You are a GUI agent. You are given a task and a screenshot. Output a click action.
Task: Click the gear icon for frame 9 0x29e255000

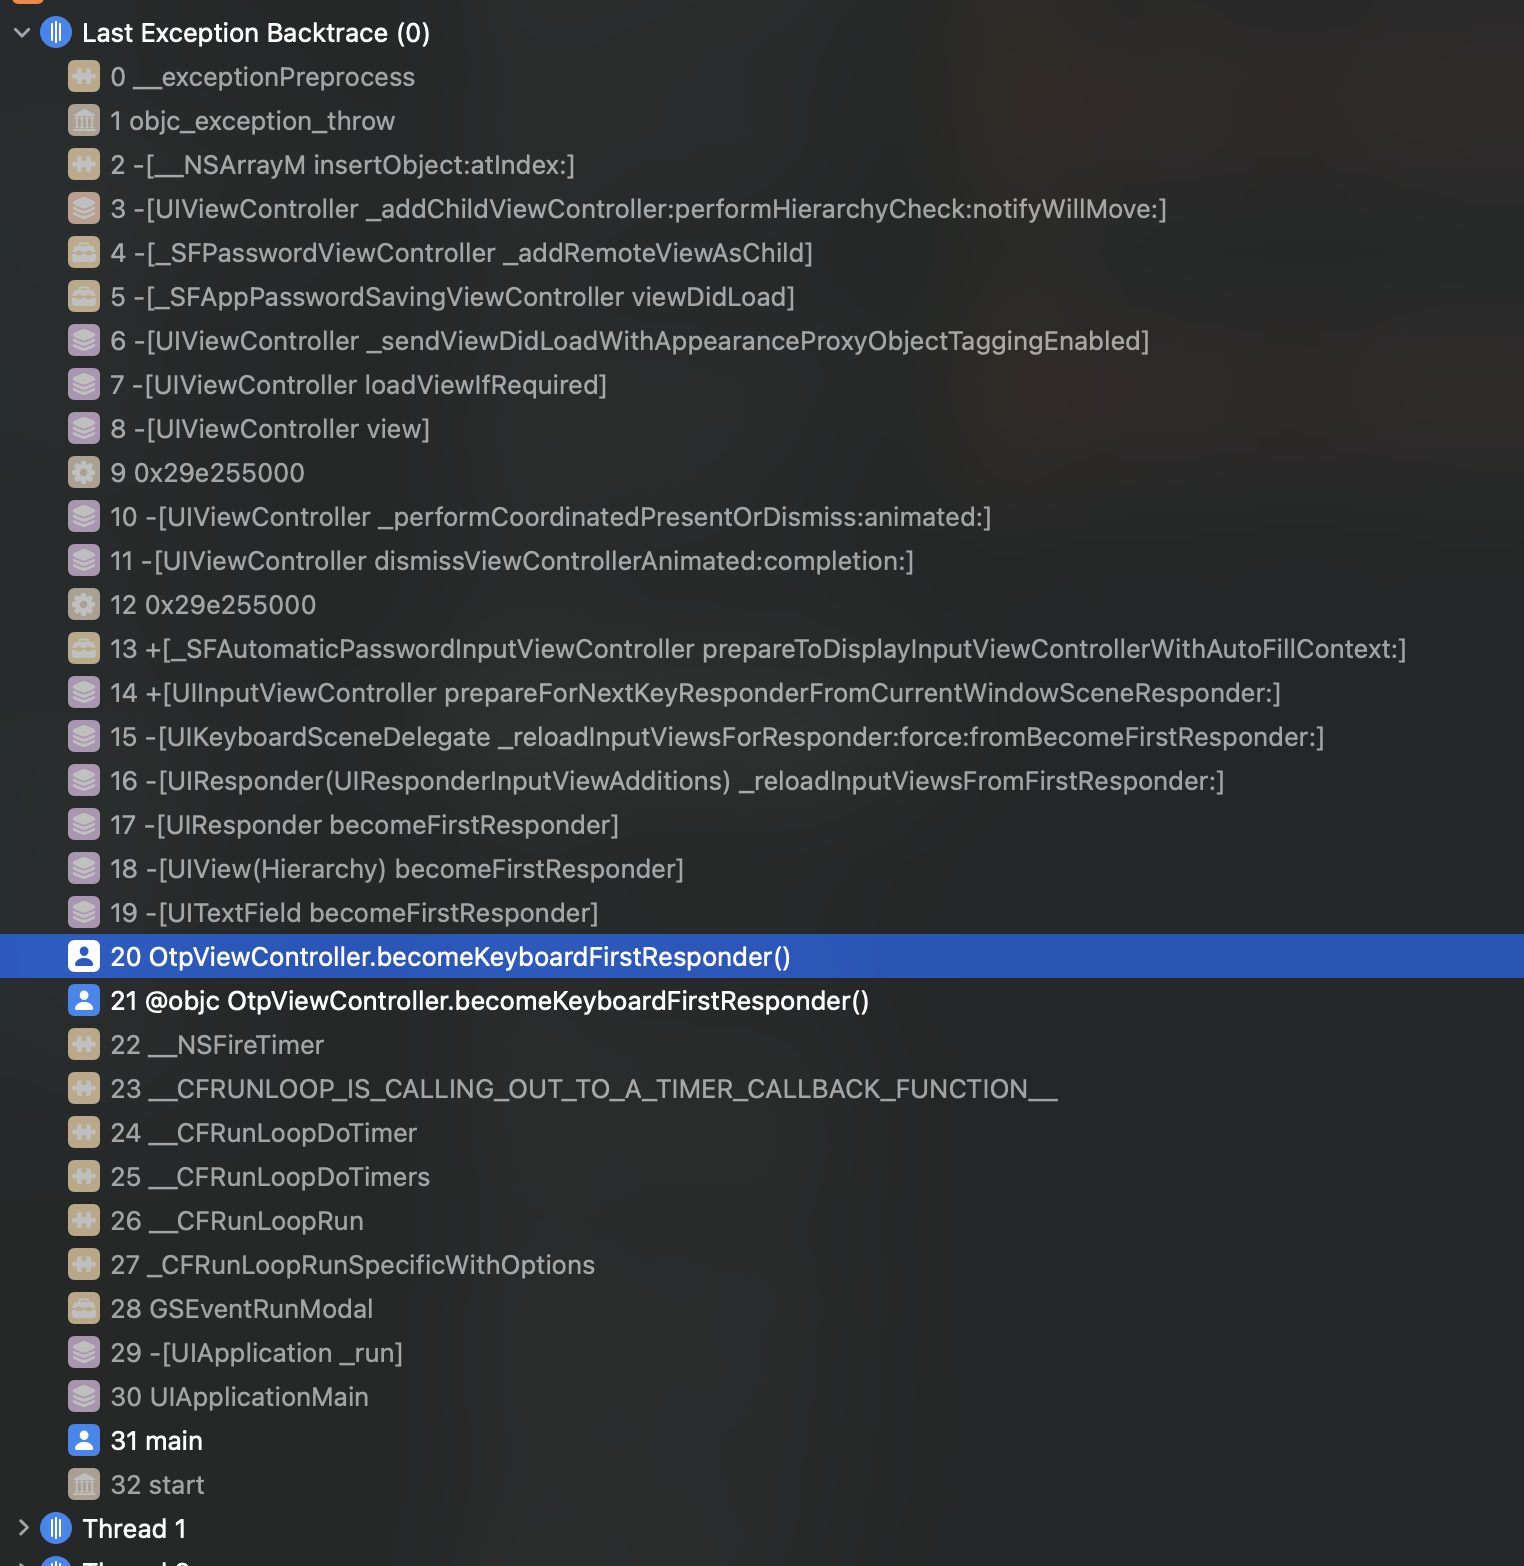coord(84,472)
